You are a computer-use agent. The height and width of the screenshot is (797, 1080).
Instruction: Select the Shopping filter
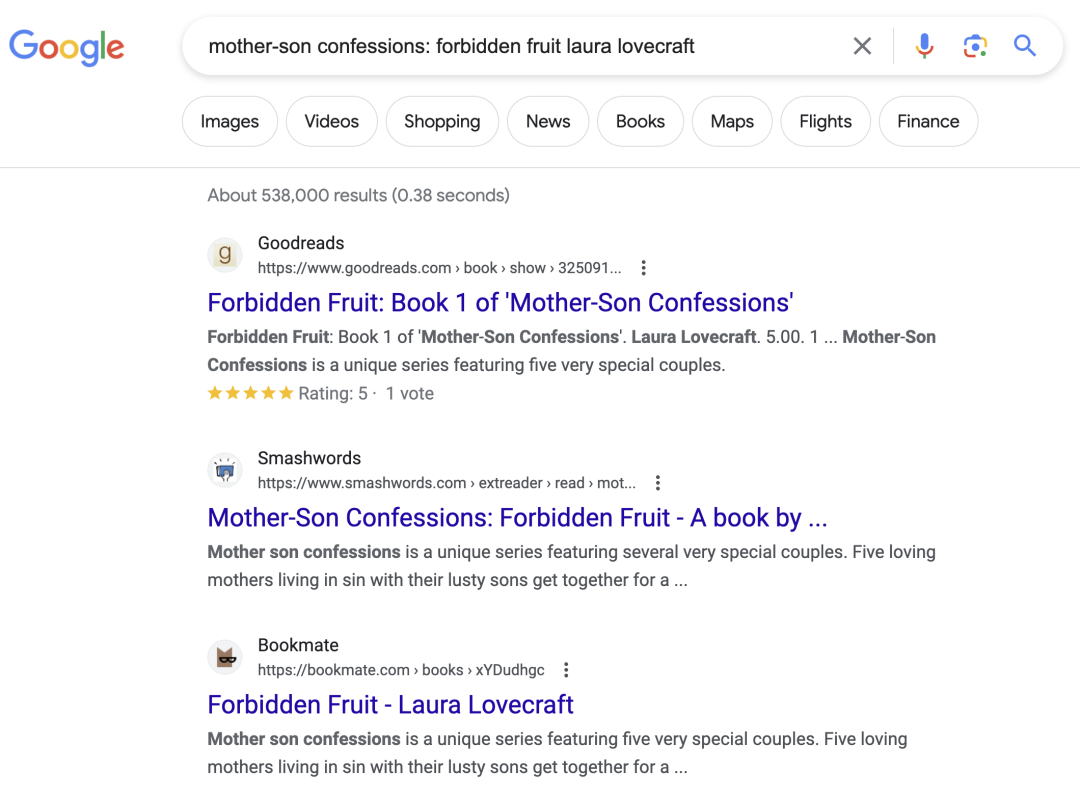point(442,121)
